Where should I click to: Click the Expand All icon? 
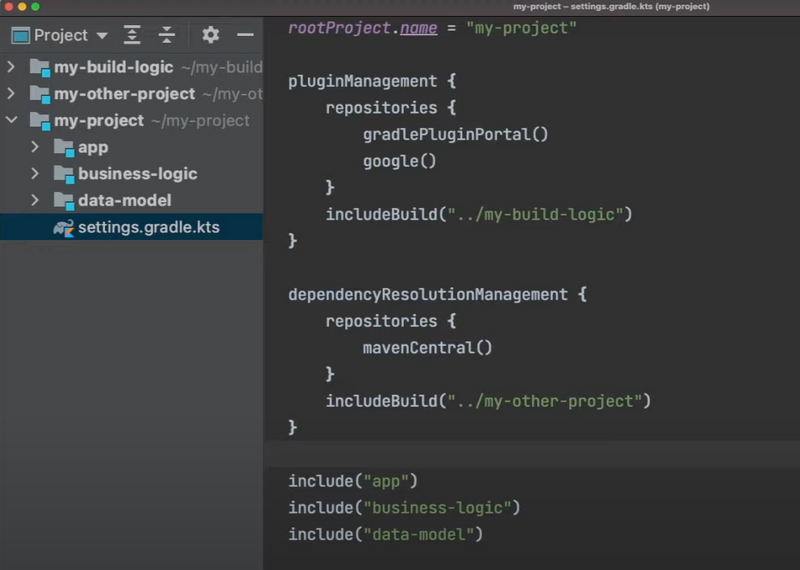coord(132,35)
